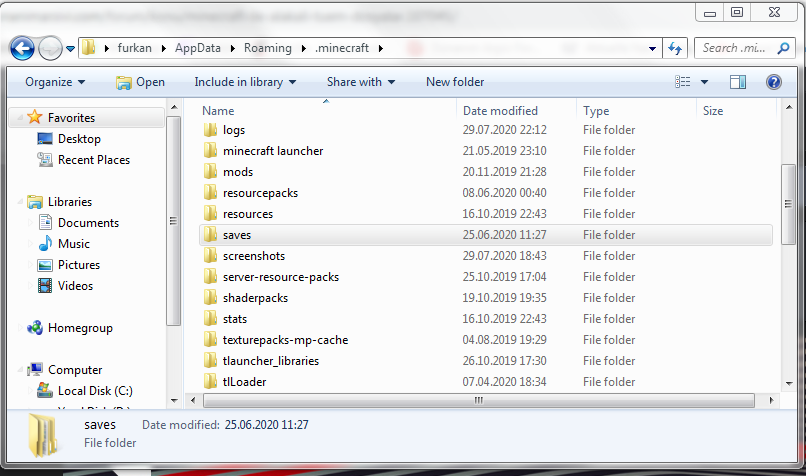The height and width of the screenshot is (476, 806).
Task: Select the resources folder icon
Action: pyautogui.click(x=210, y=214)
